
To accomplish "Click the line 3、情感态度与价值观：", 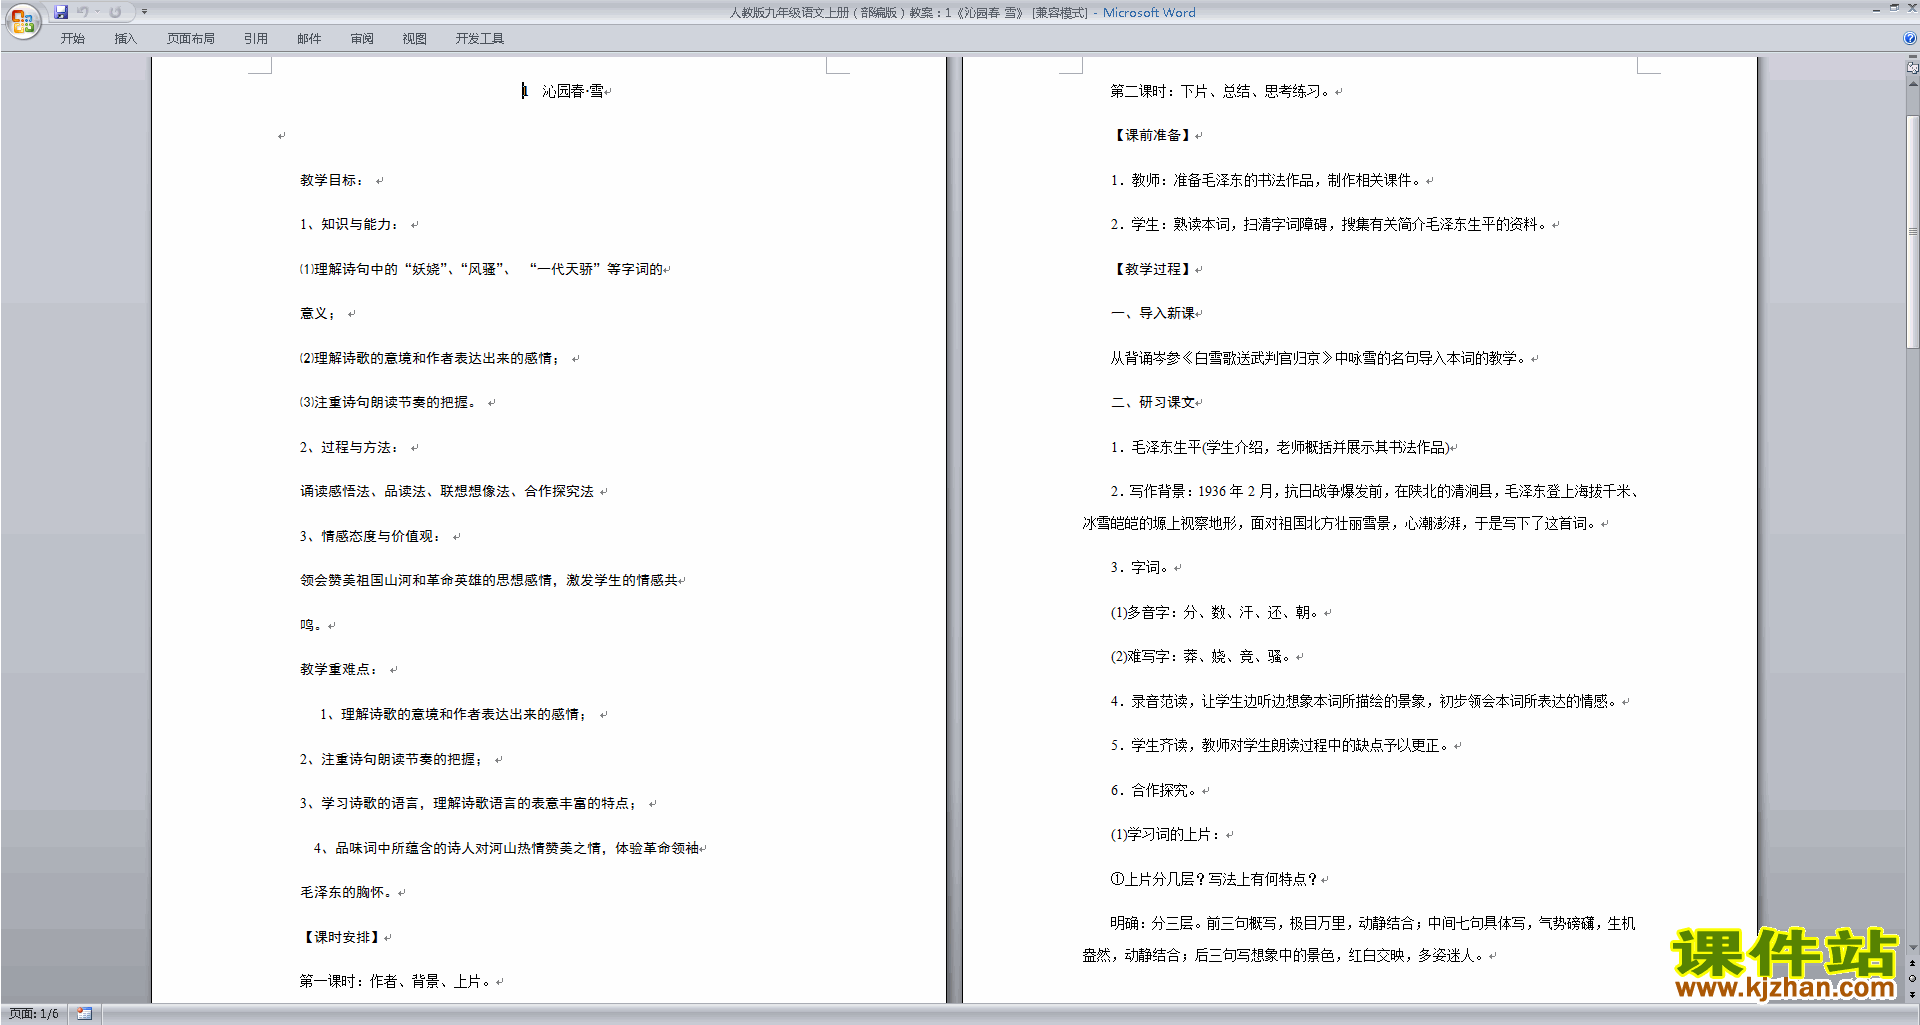I will [371, 537].
